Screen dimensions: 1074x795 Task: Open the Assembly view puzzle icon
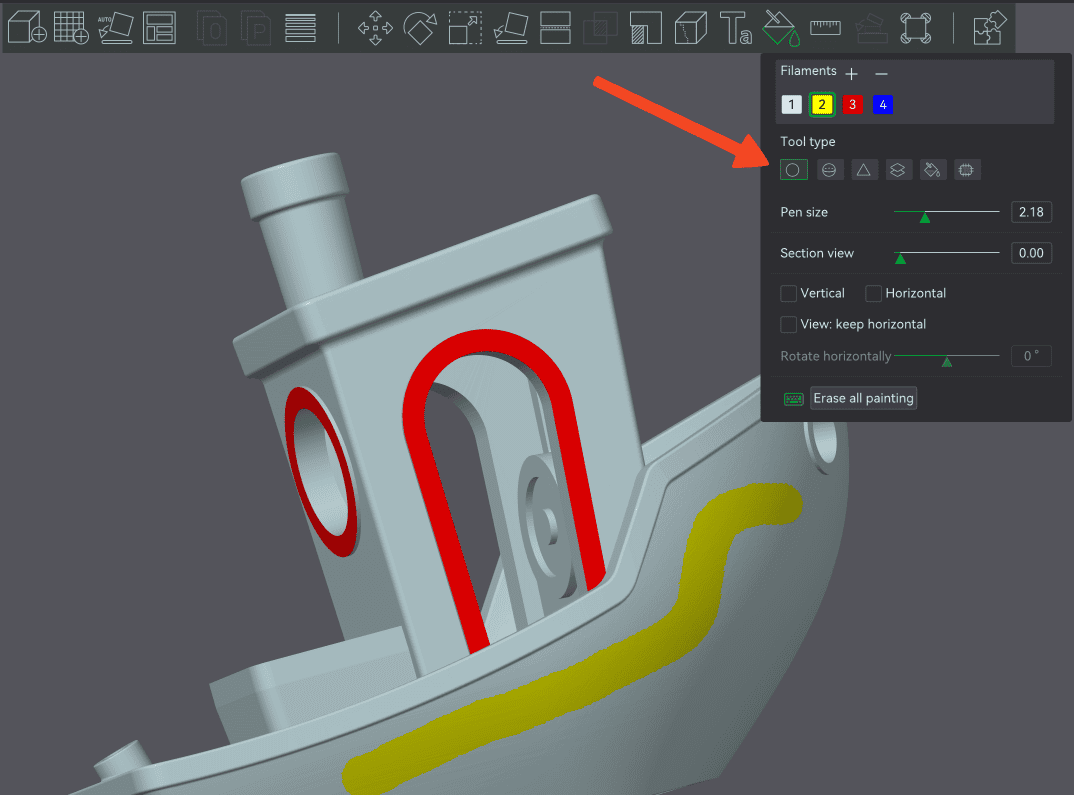989,27
